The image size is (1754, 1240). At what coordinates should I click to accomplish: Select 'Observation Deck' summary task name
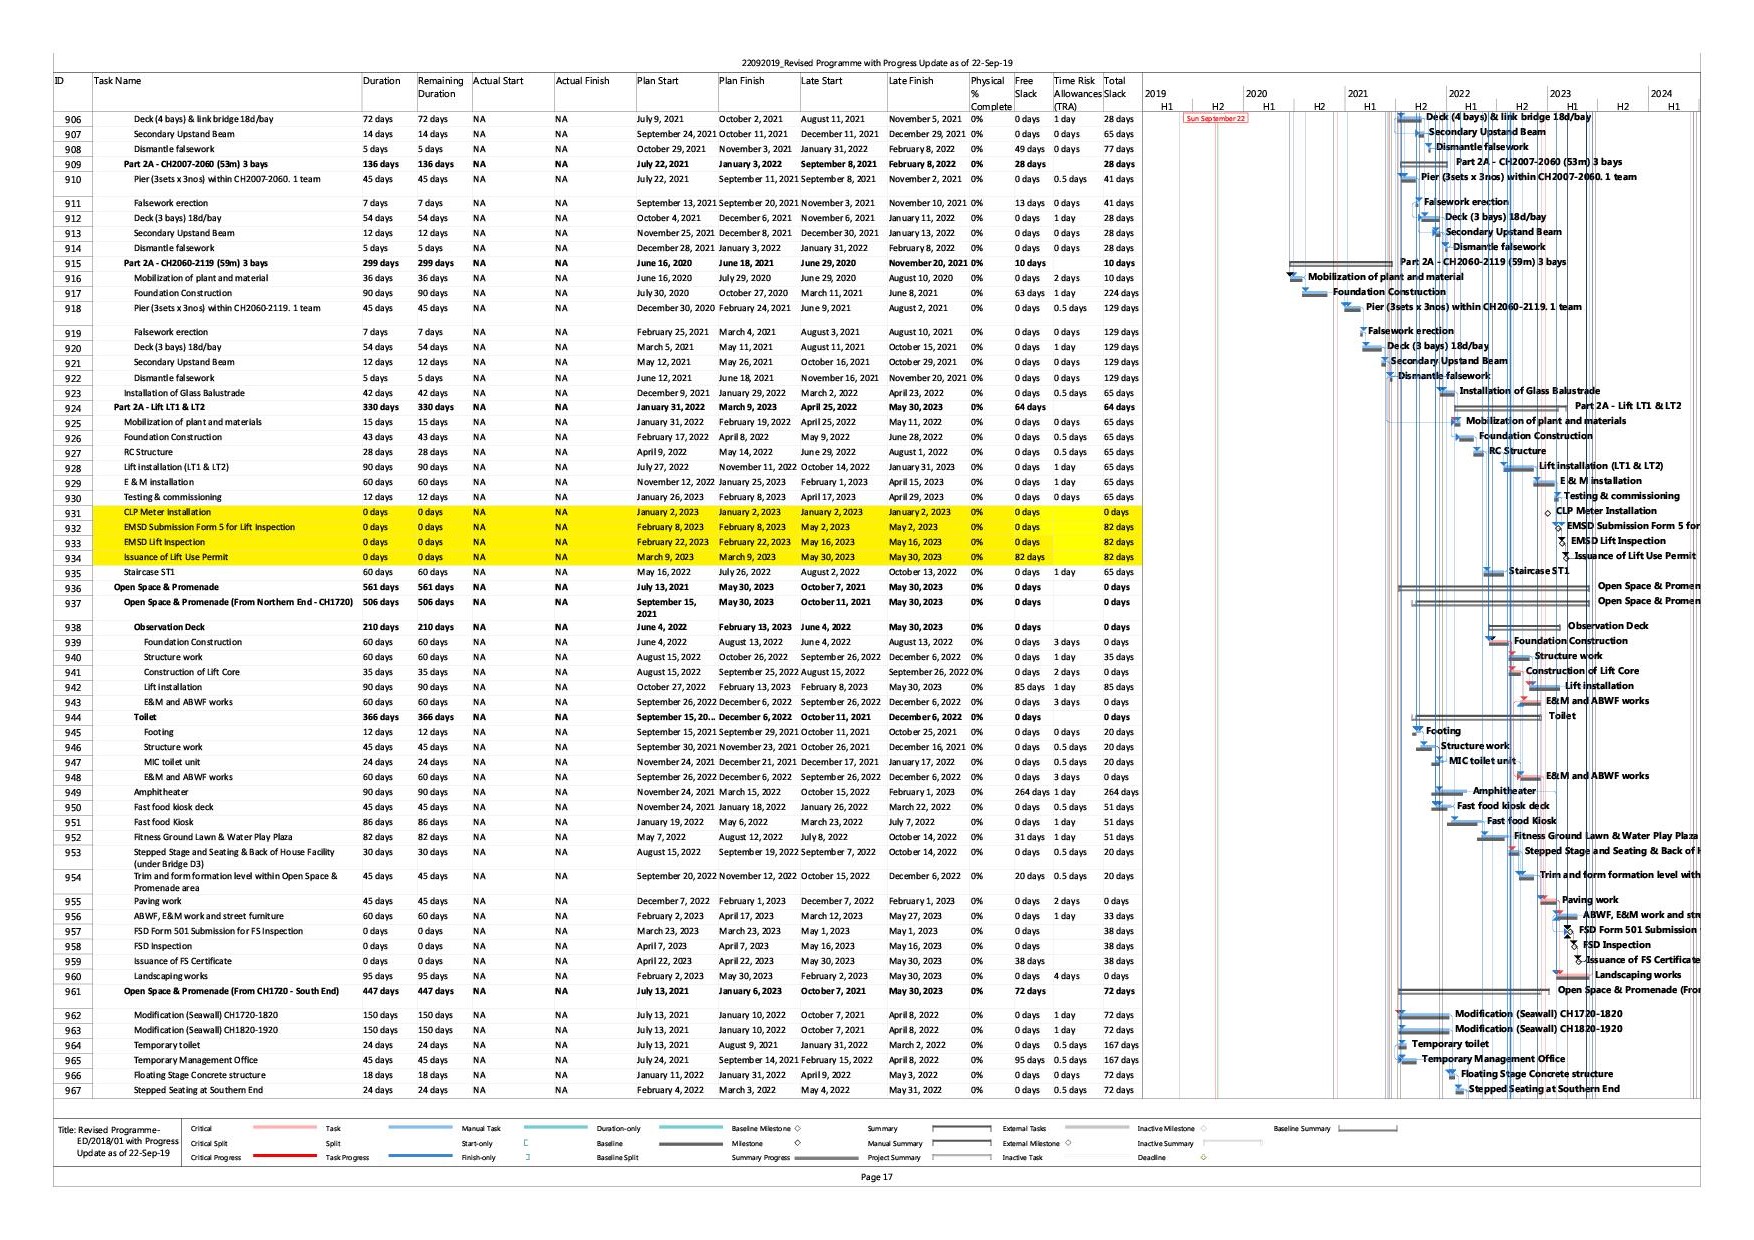(169, 628)
